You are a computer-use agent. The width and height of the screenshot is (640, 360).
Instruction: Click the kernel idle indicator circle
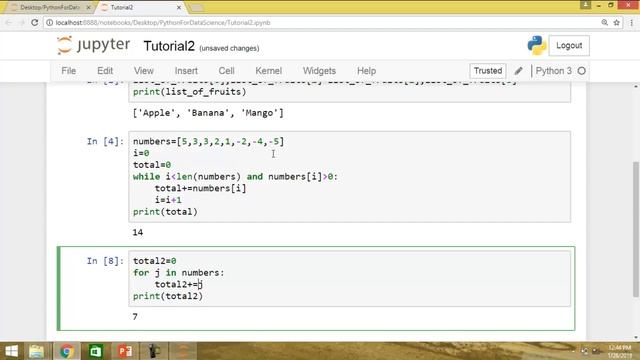click(x=582, y=71)
